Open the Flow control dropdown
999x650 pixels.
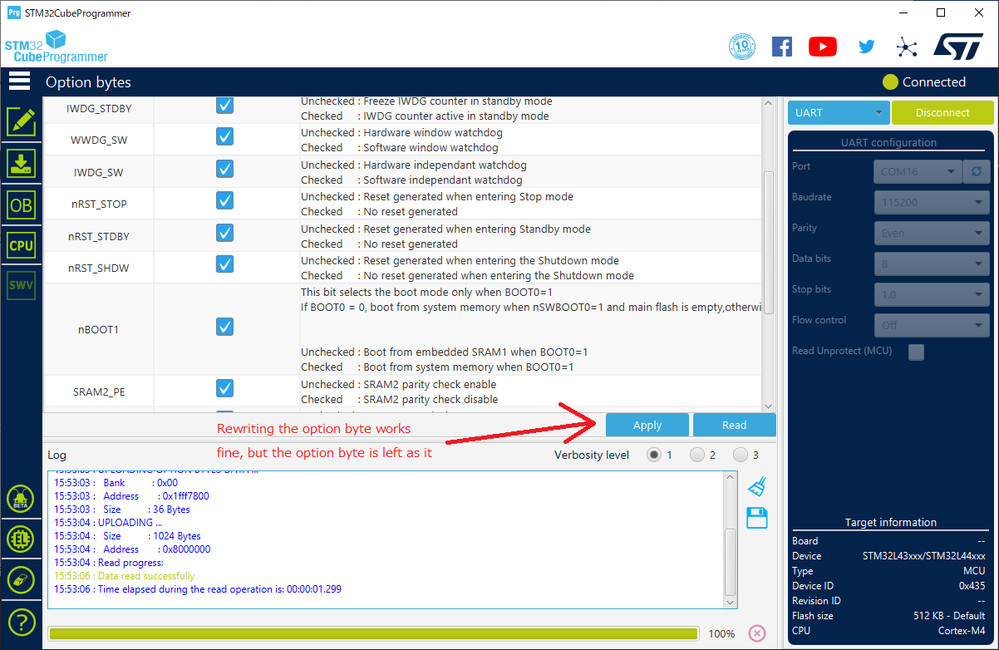pos(931,325)
